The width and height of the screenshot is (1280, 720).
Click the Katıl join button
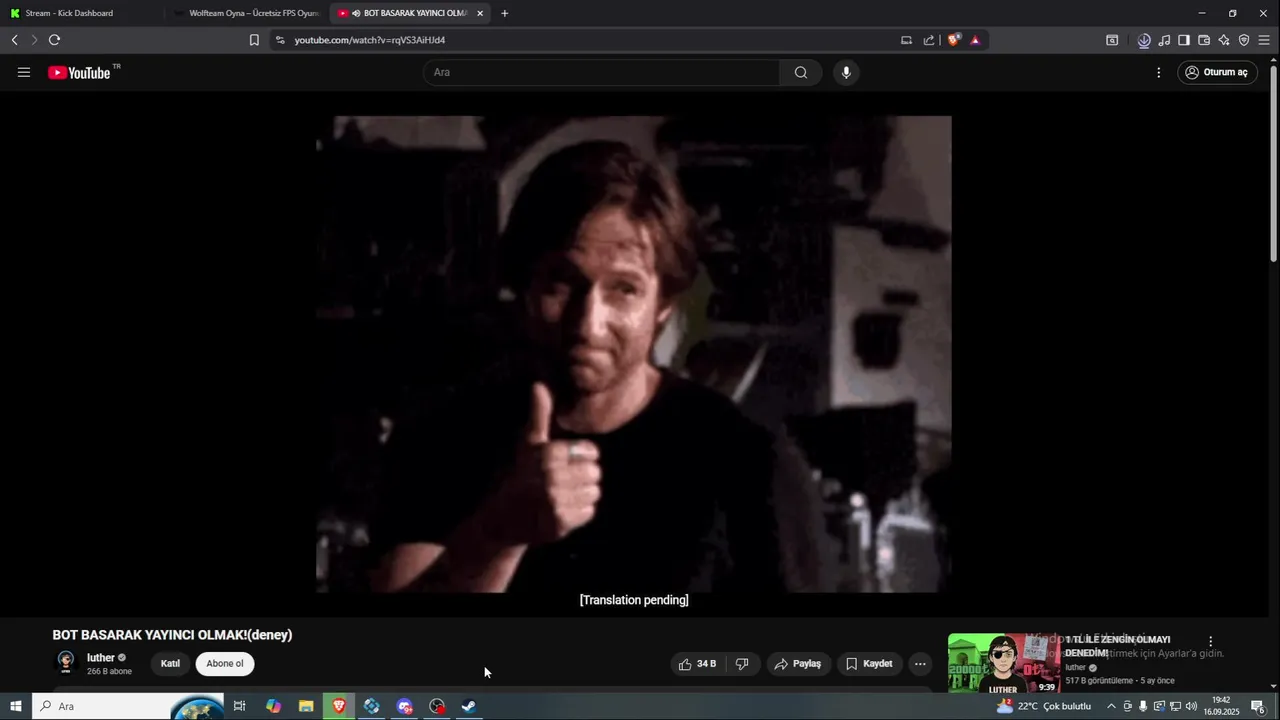[x=170, y=664]
